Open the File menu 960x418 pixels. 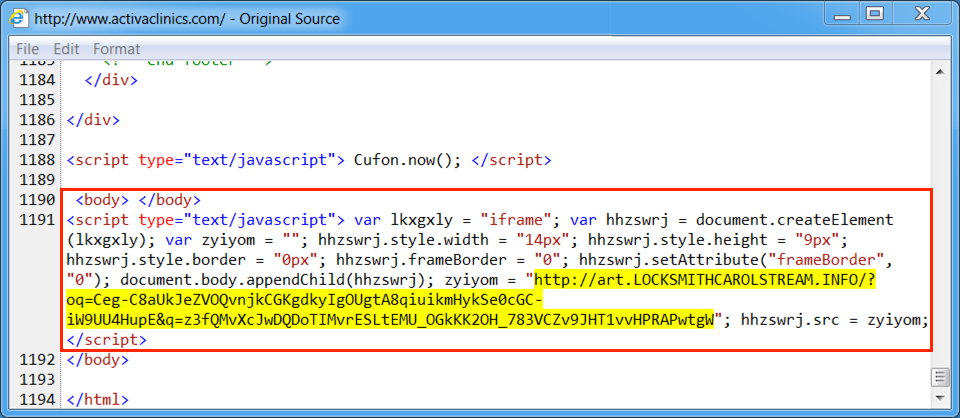click(x=28, y=49)
